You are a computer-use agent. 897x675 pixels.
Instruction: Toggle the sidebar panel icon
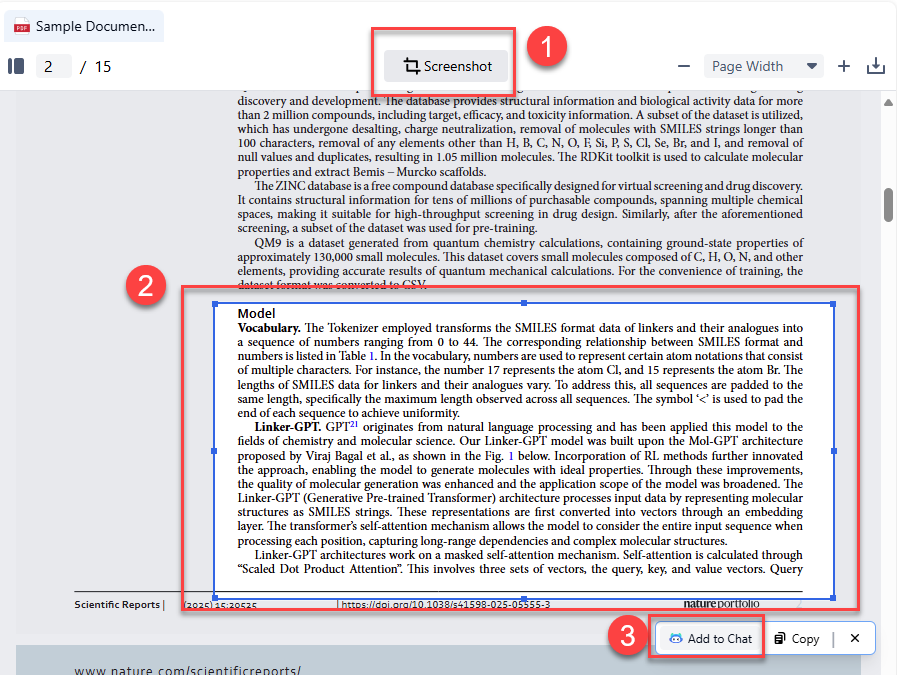(16, 66)
